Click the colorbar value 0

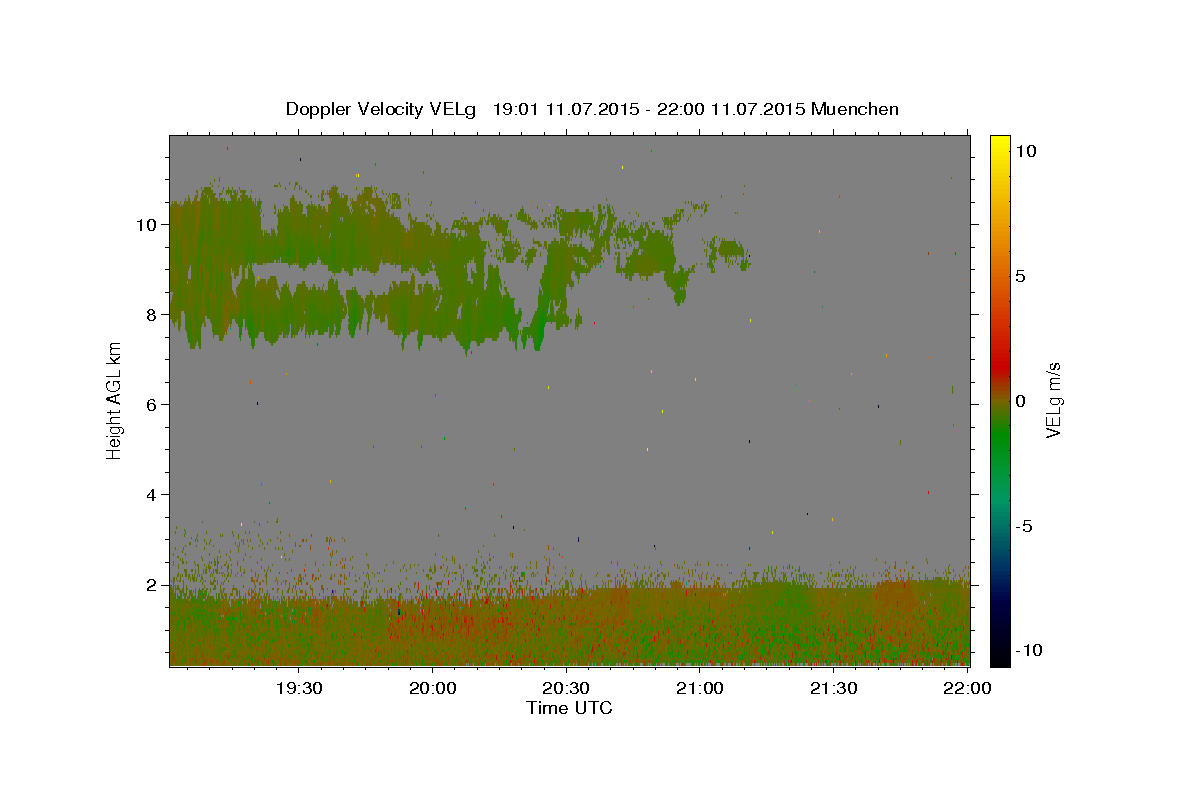coord(1022,401)
